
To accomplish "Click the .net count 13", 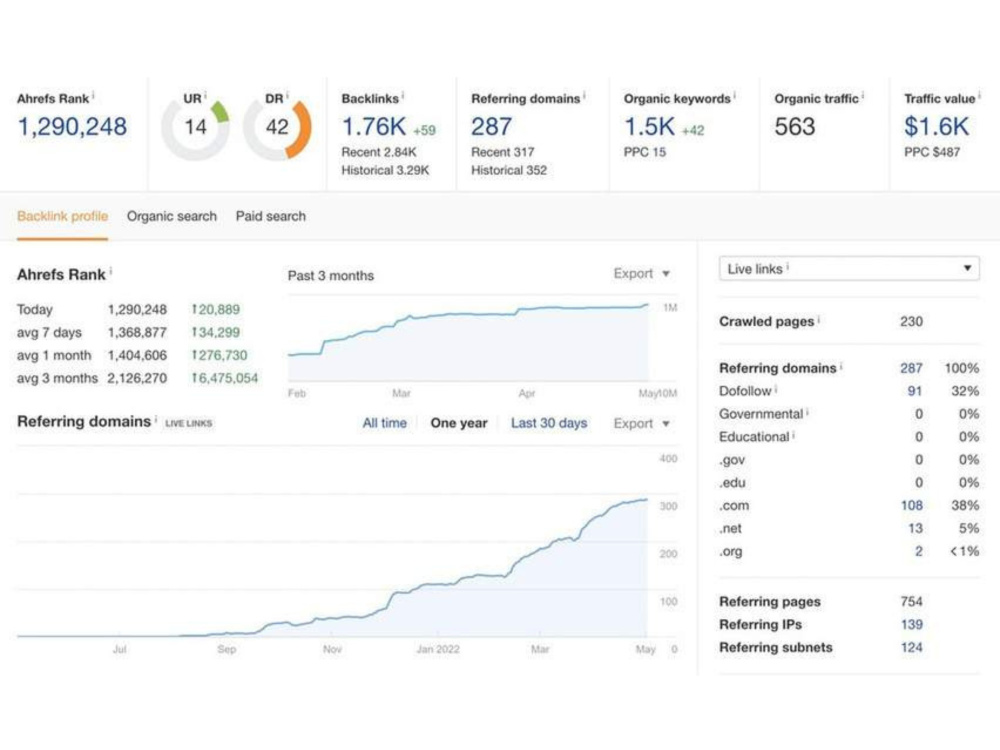I will coord(915,528).
